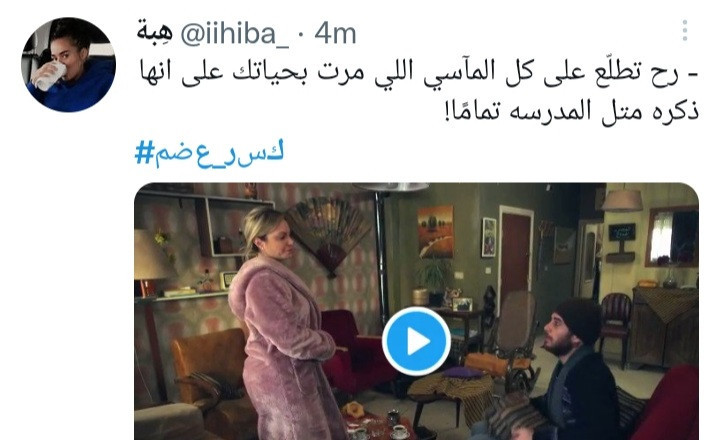Viewport: 720px width, 440px height.
Task: Click the hanging lampshade in the video's corner
Action: click(x=622, y=198)
